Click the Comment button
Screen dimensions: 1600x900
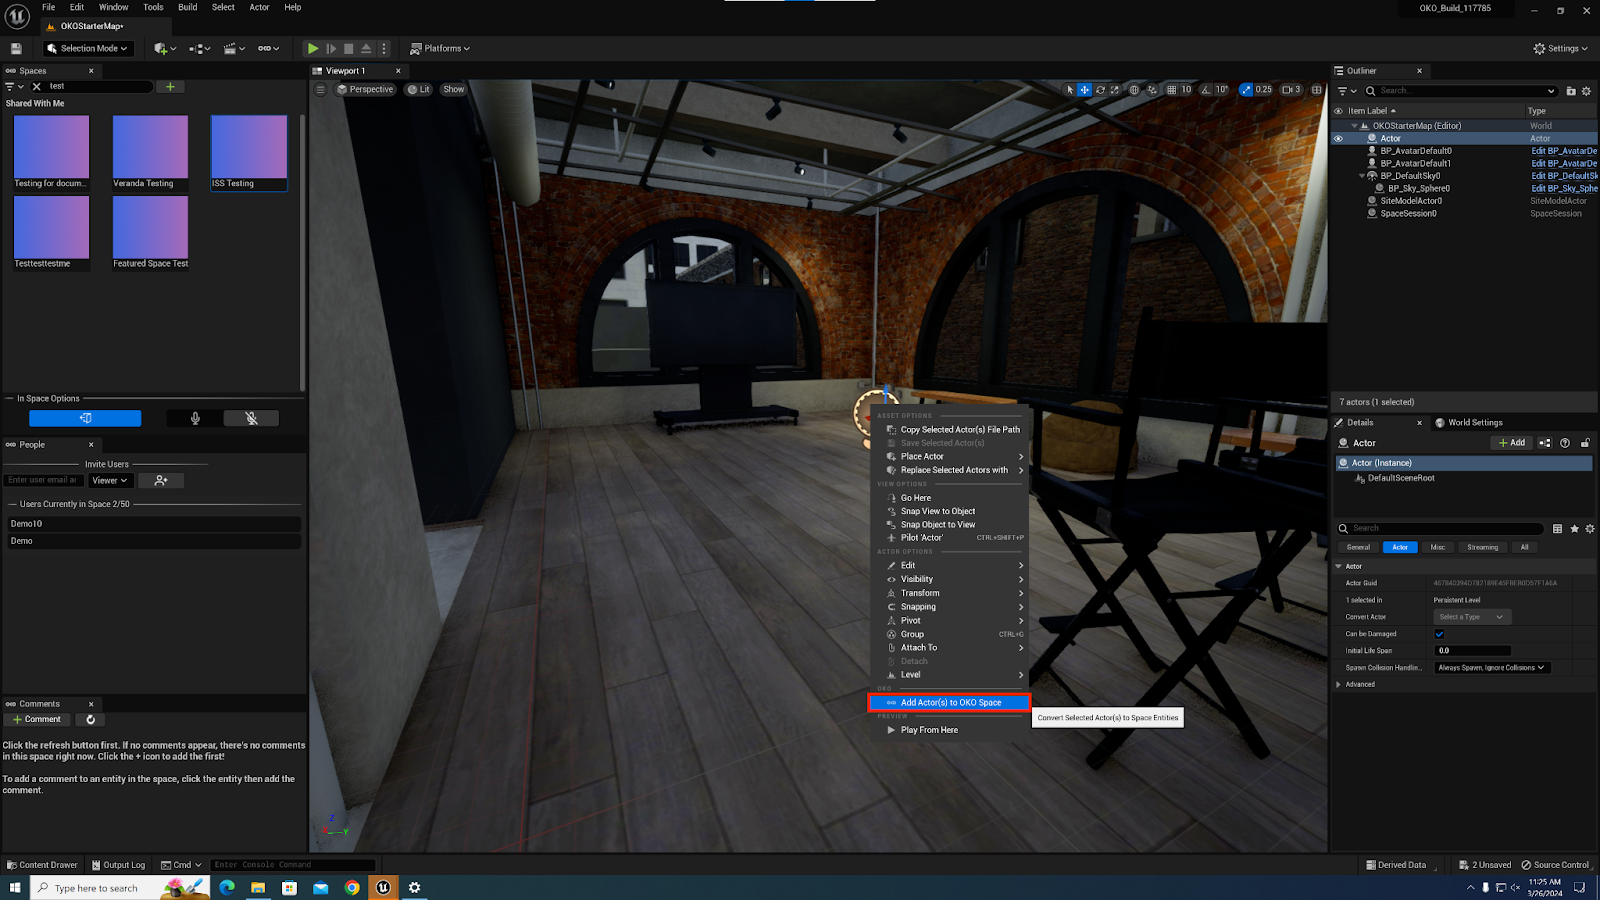coord(36,720)
